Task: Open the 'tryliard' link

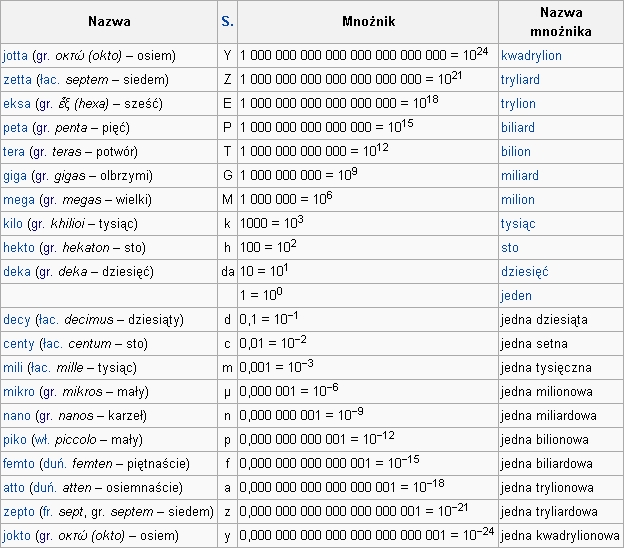Action: pyautogui.click(x=520, y=80)
